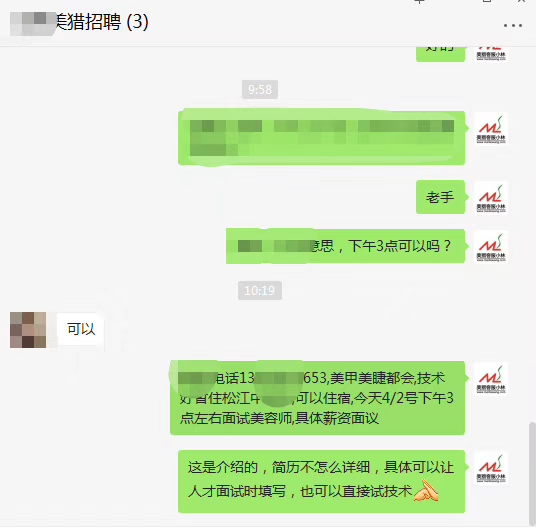Click the 简历不怎么详细 message bubble
Viewport: 536px width, 528px height.
[x=321, y=481]
